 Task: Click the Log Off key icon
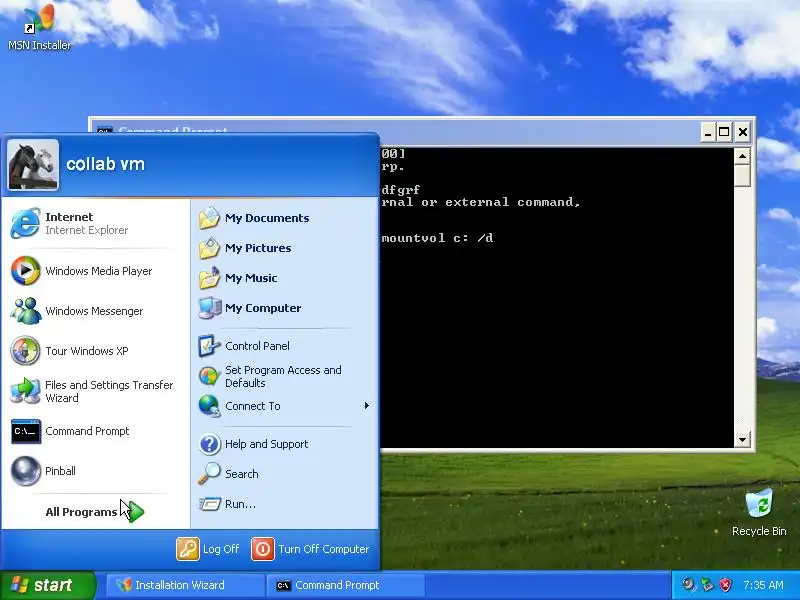point(188,549)
